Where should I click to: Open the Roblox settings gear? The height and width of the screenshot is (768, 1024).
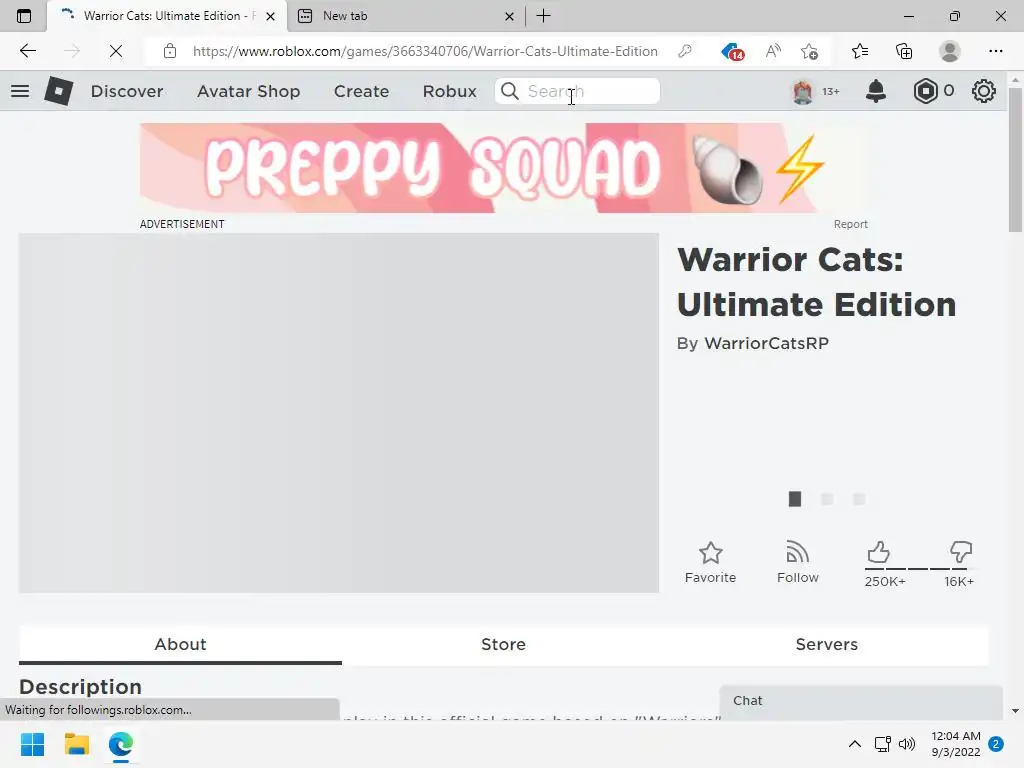[x=984, y=91]
